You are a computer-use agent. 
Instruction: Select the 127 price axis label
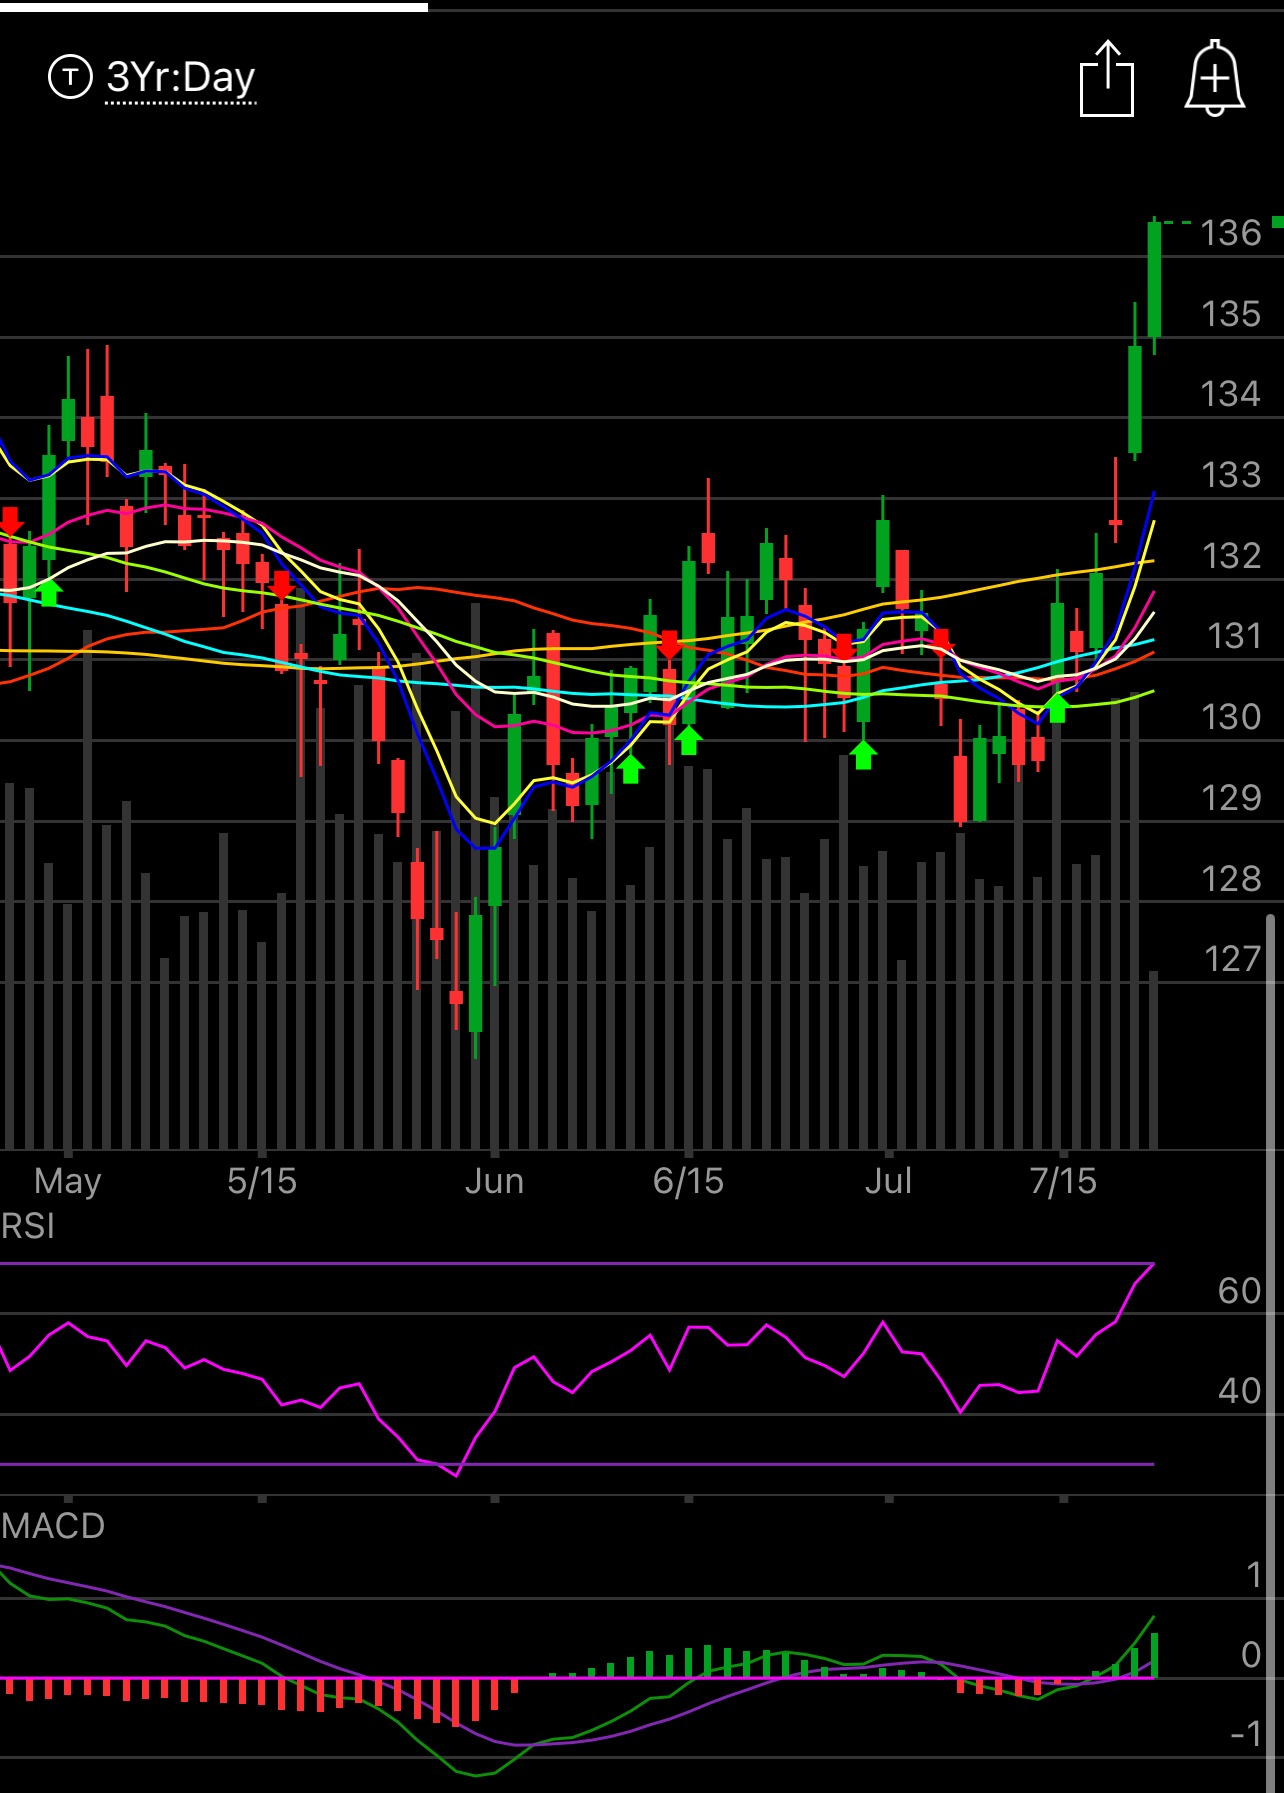click(1232, 959)
